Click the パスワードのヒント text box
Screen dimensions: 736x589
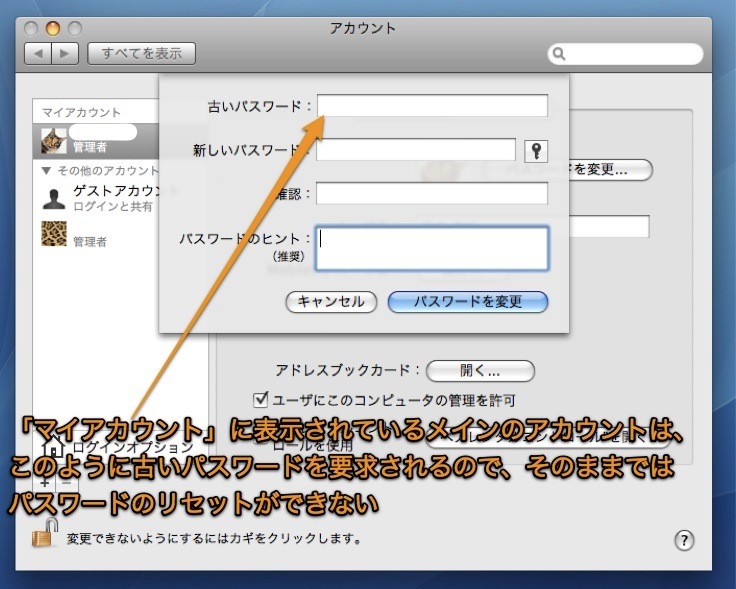point(432,248)
